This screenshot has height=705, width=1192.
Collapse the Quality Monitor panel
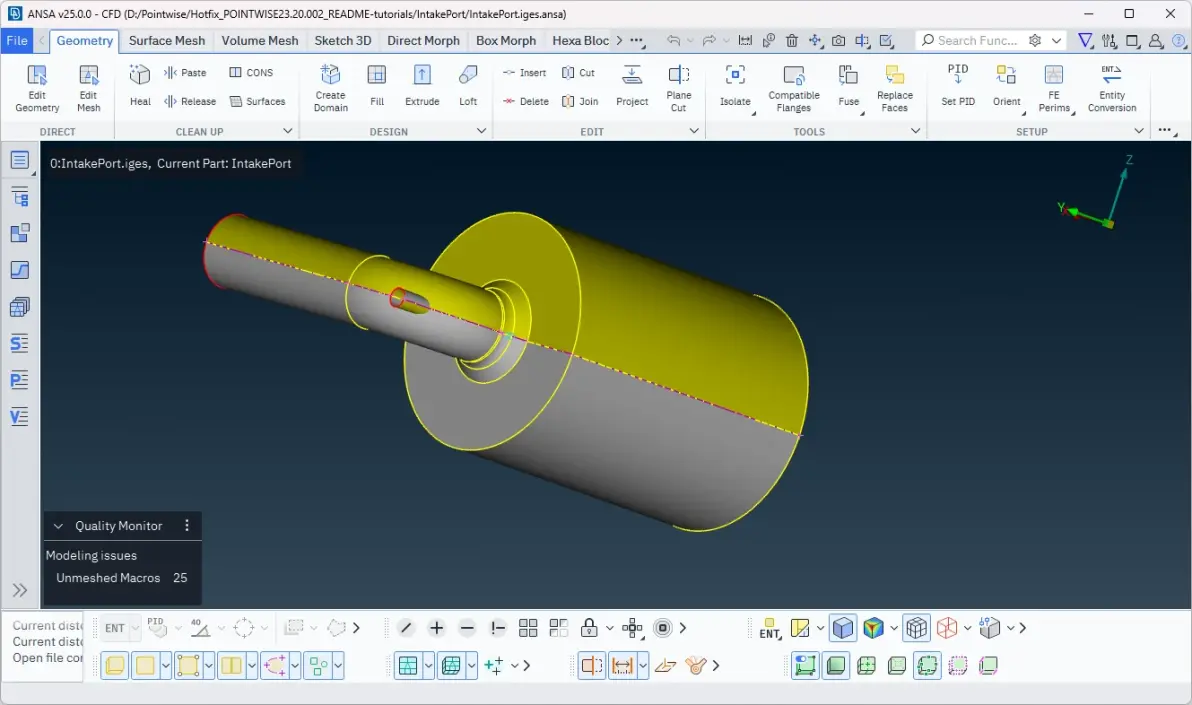point(59,526)
